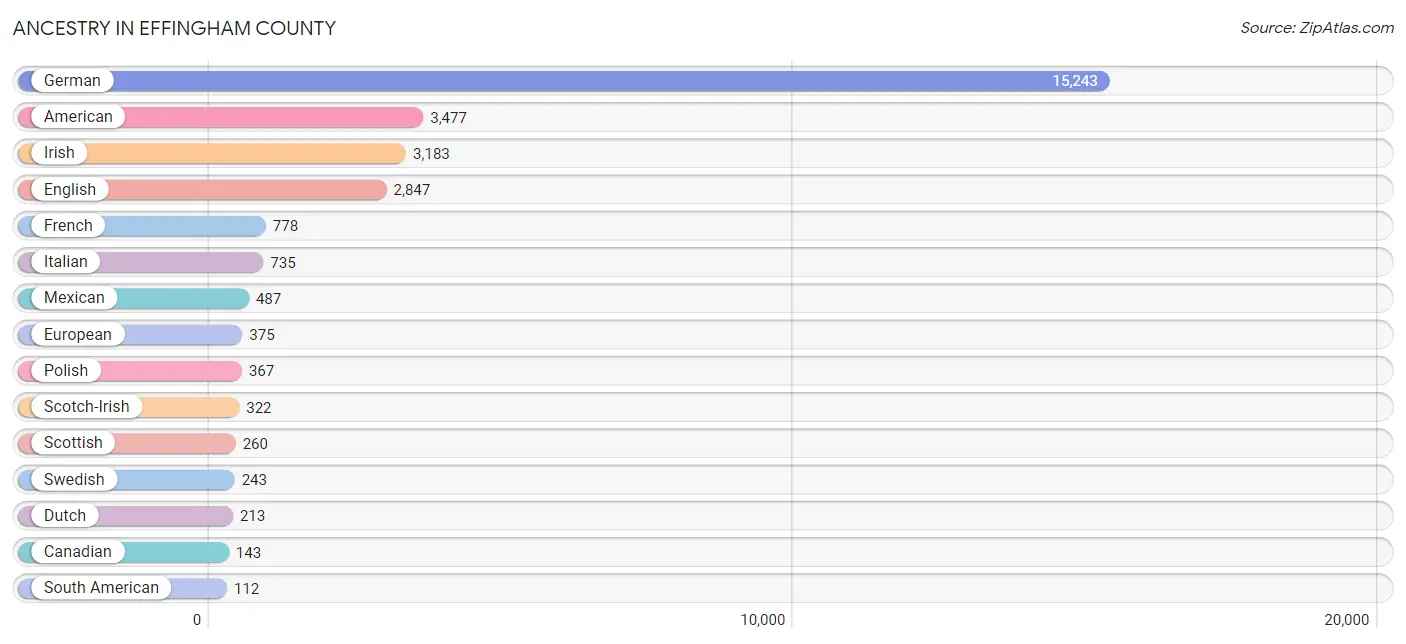This screenshot has width=1406, height=644.
Task: Click the Irish ancestry bar
Action: tap(212, 153)
